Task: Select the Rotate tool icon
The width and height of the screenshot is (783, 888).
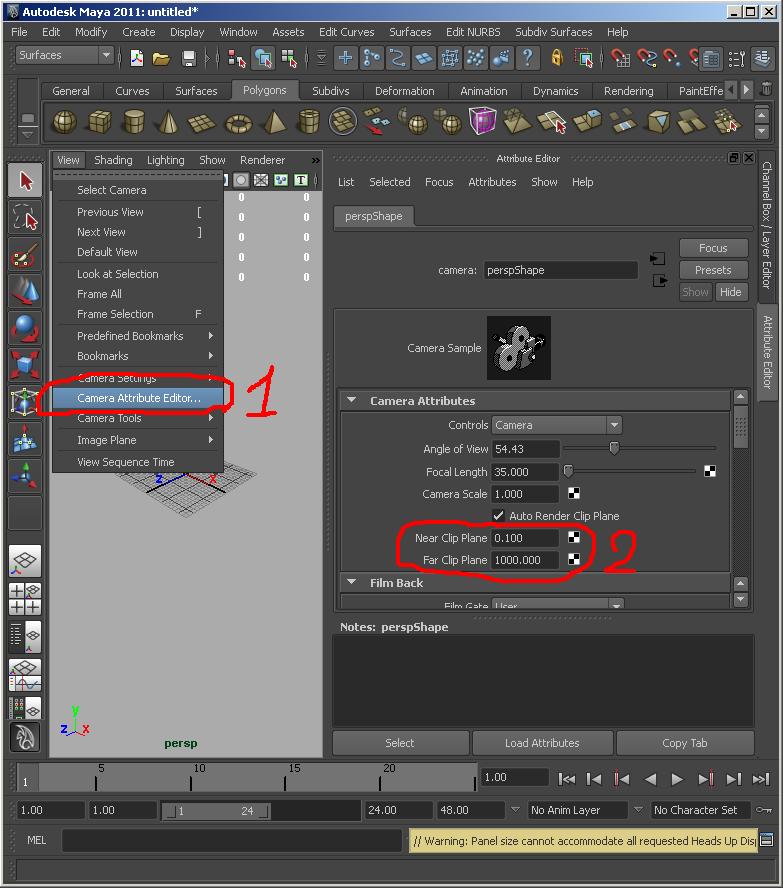Action: (x=26, y=328)
